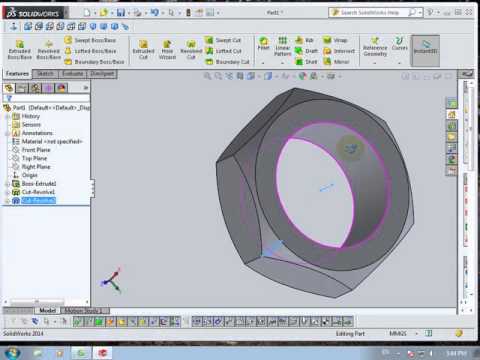Screen dimensions: 480x360
Task: Select the Linear Pattern tool
Action: pos(283,46)
